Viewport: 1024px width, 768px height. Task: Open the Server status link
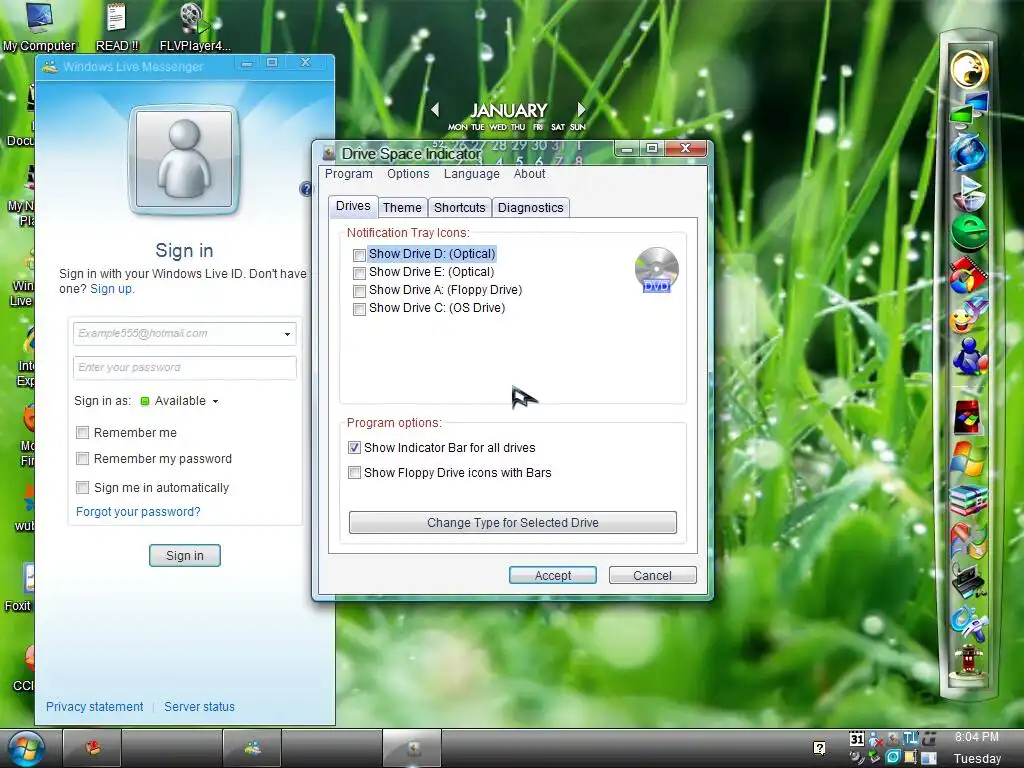(199, 707)
